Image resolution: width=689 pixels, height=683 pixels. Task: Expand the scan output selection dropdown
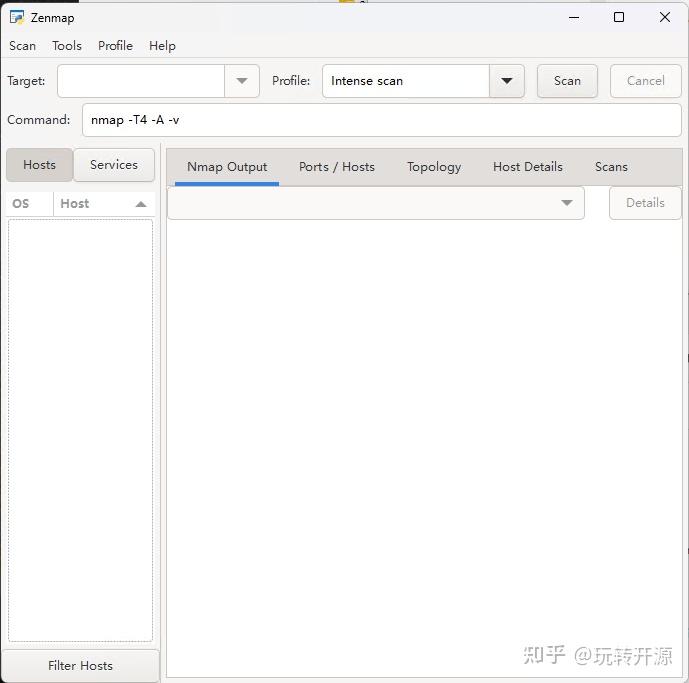pos(376,203)
